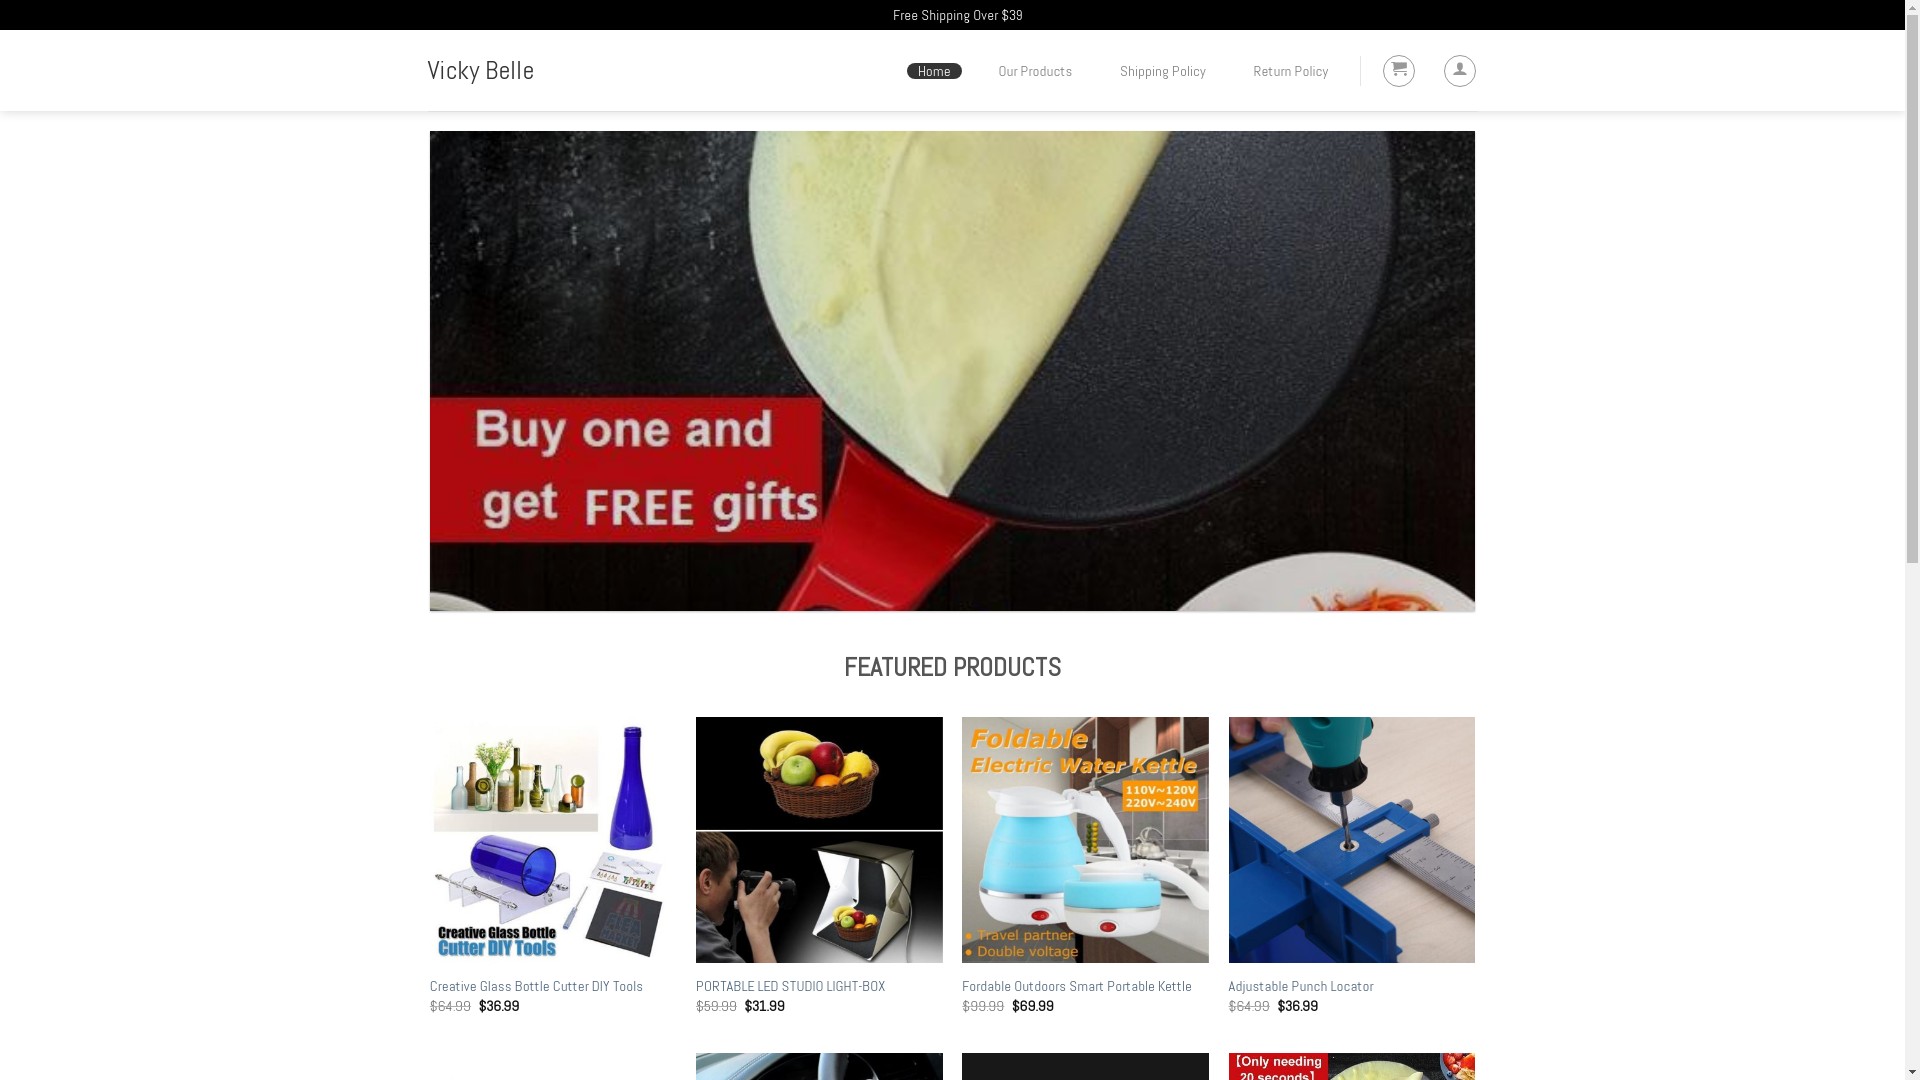
Task: Select Adjustable Punch Locator title link
Action: tap(1300, 986)
